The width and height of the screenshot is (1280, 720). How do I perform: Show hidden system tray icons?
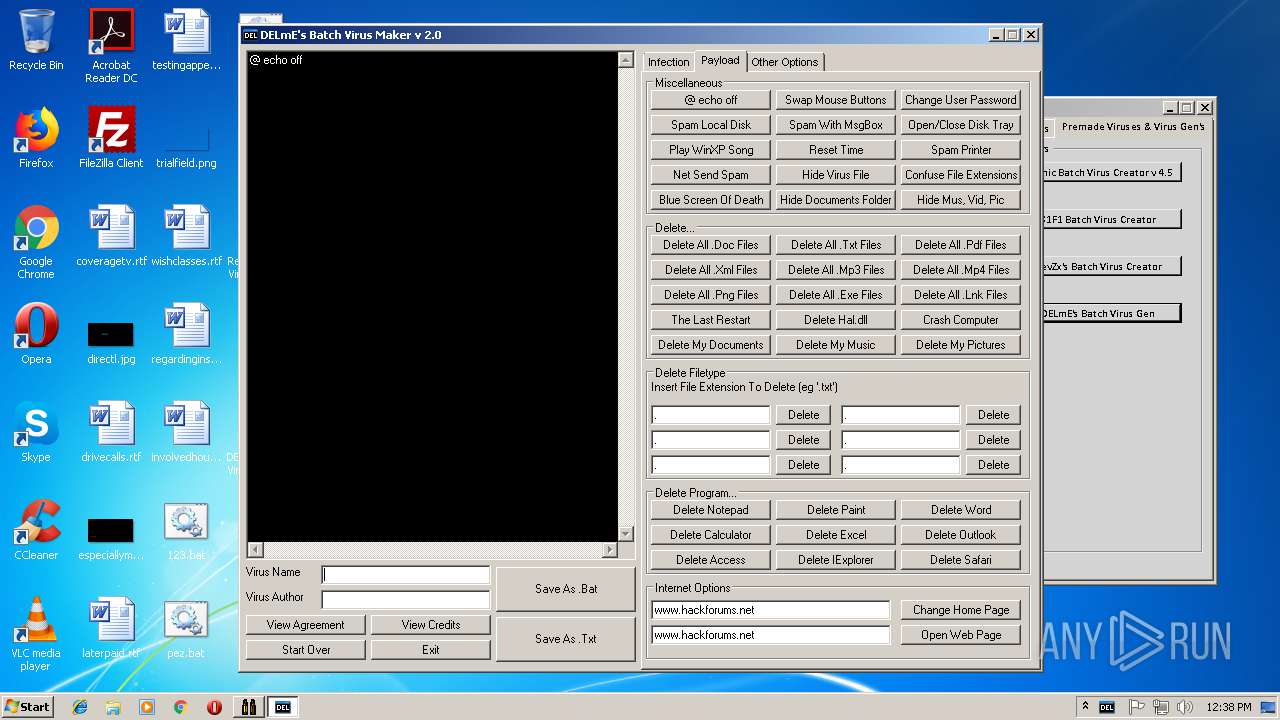click(x=1084, y=707)
